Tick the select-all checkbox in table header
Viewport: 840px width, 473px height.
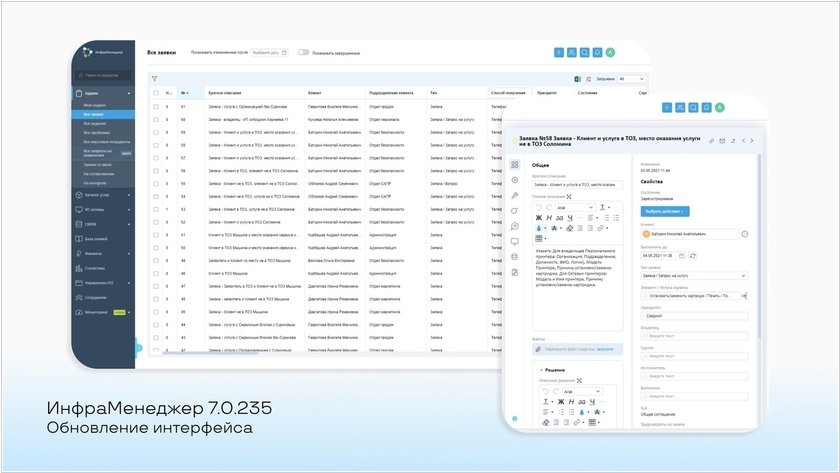pos(156,93)
